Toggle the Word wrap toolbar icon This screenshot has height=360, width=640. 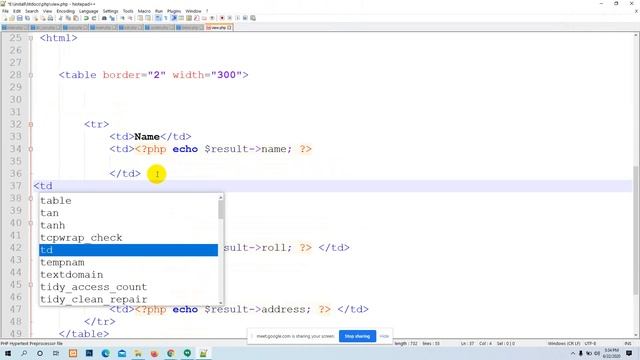coord(158,18)
